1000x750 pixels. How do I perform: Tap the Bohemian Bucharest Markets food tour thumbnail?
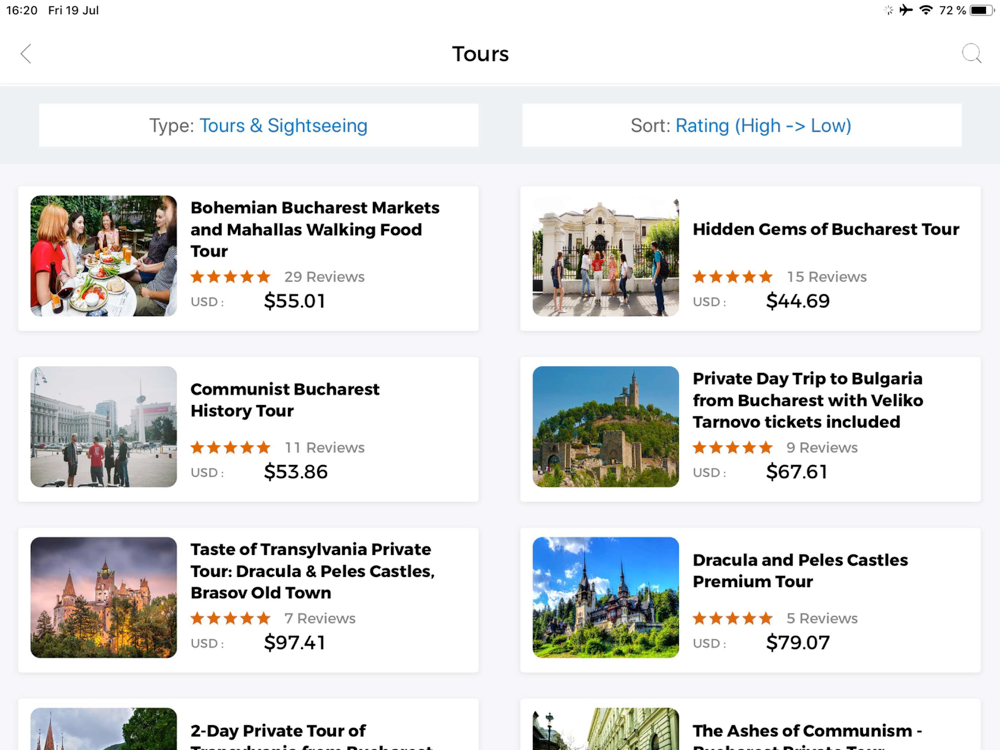pyautogui.click(x=104, y=256)
